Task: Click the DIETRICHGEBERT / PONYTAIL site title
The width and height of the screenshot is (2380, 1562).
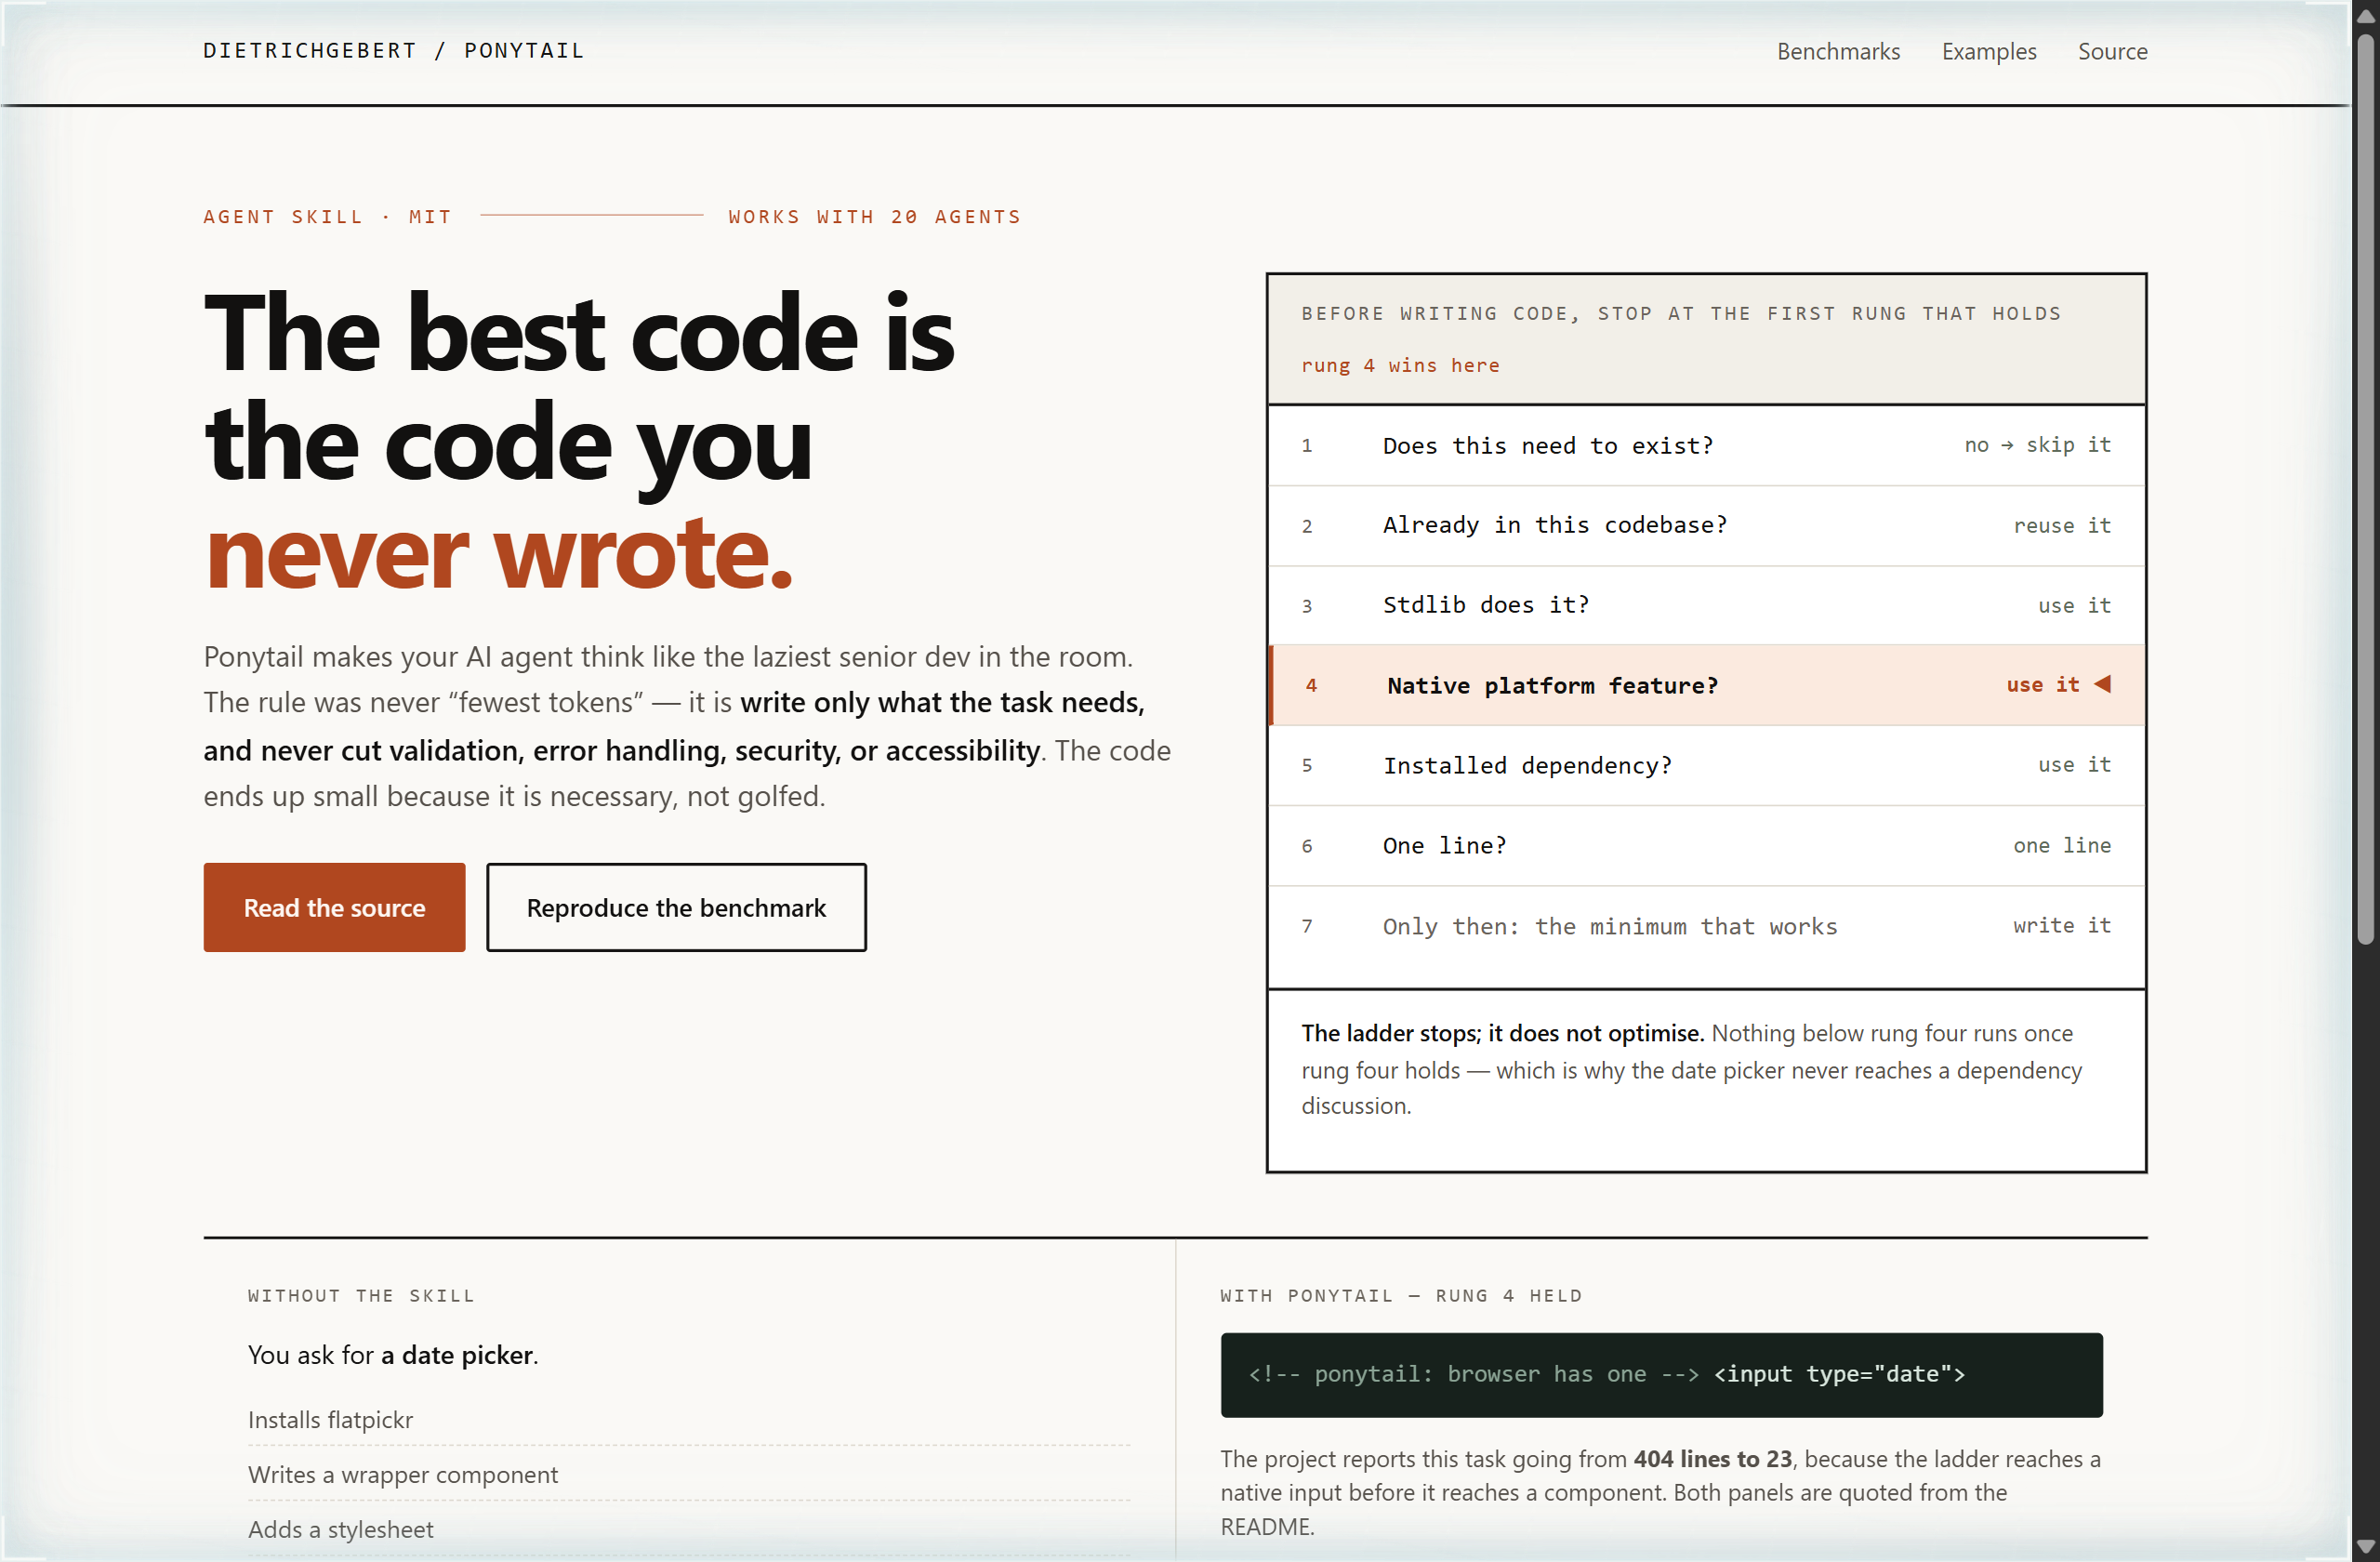Action: click(394, 50)
